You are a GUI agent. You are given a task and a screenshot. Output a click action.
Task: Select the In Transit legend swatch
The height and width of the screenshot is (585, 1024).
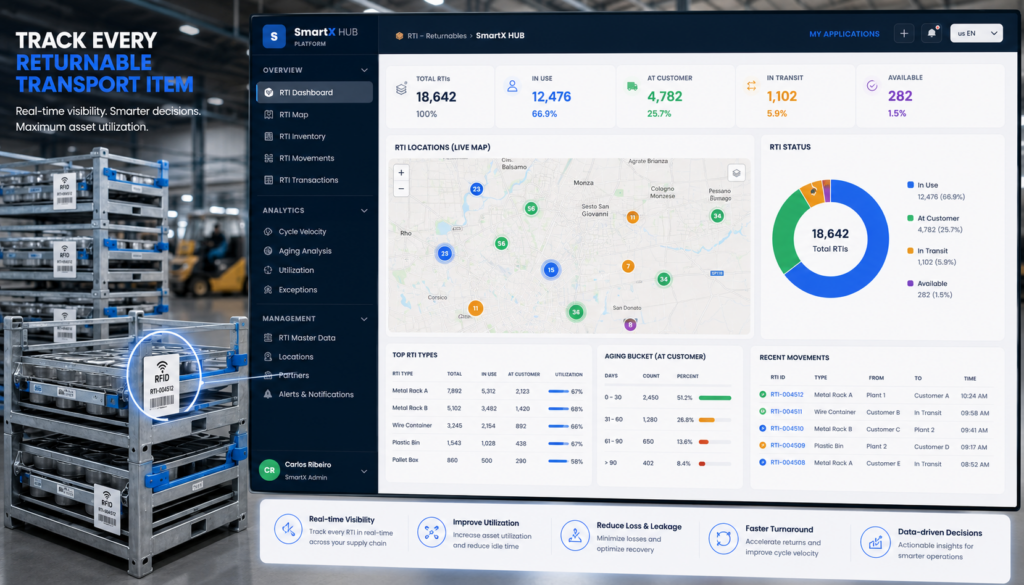[x=910, y=251]
